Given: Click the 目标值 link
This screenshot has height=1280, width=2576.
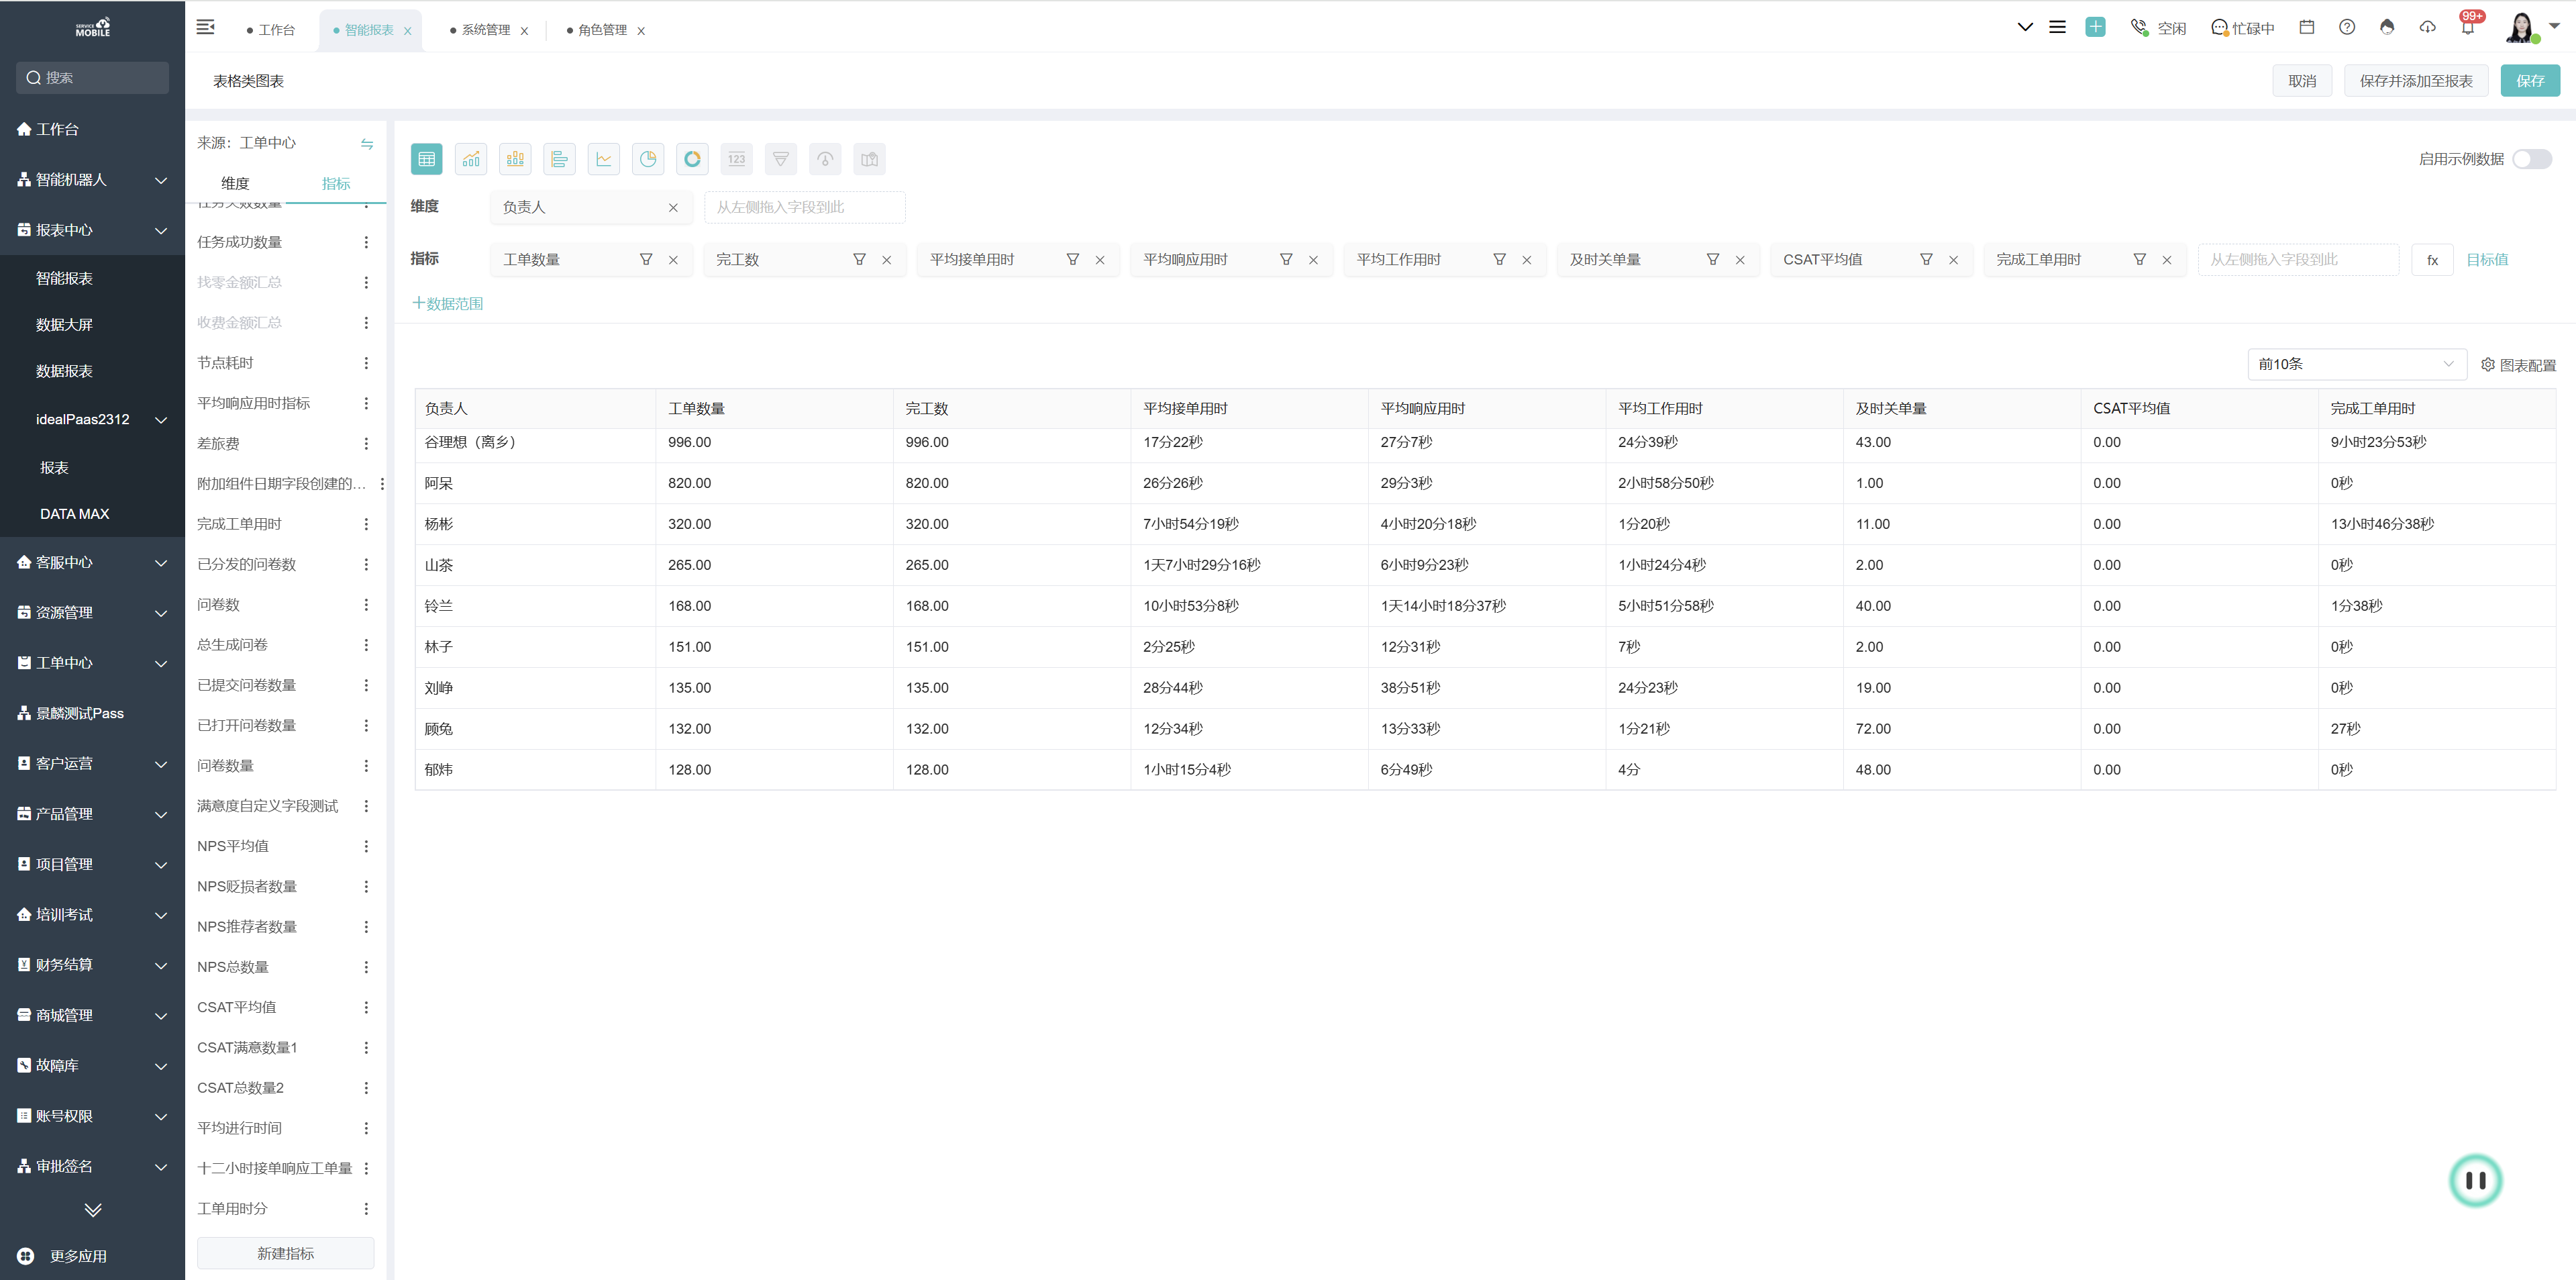Looking at the screenshot, I should pyautogui.click(x=2487, y=260).
